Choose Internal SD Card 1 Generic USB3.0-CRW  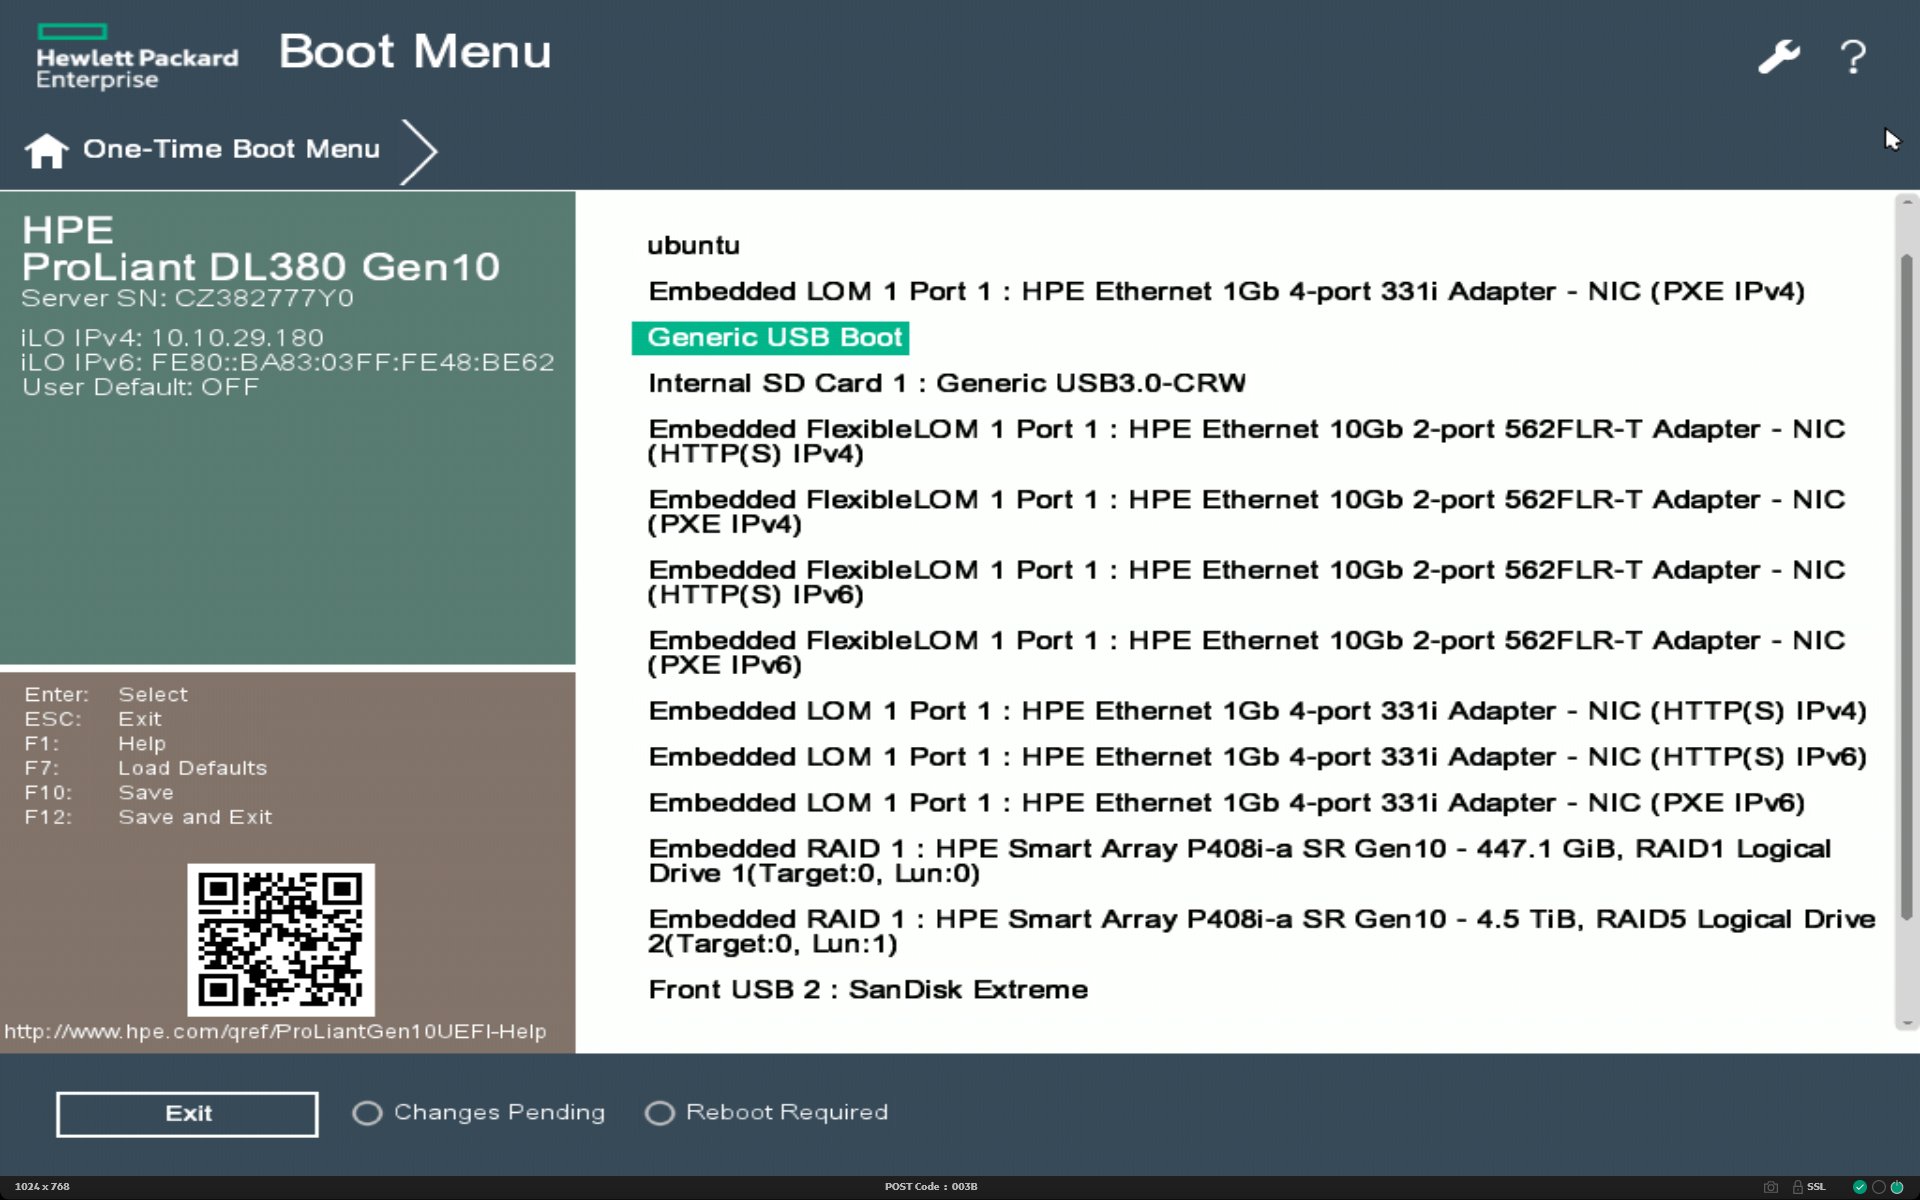click(946, 384)
